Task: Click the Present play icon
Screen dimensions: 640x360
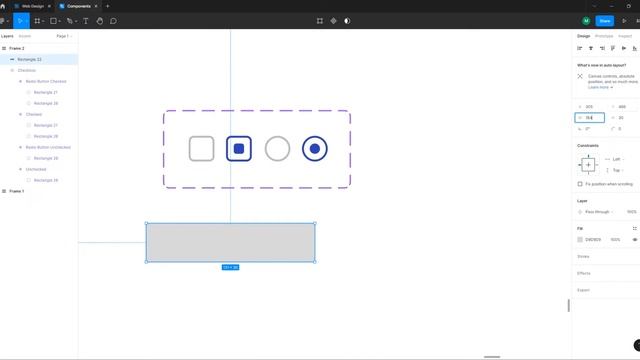Action: click(624, 21)
